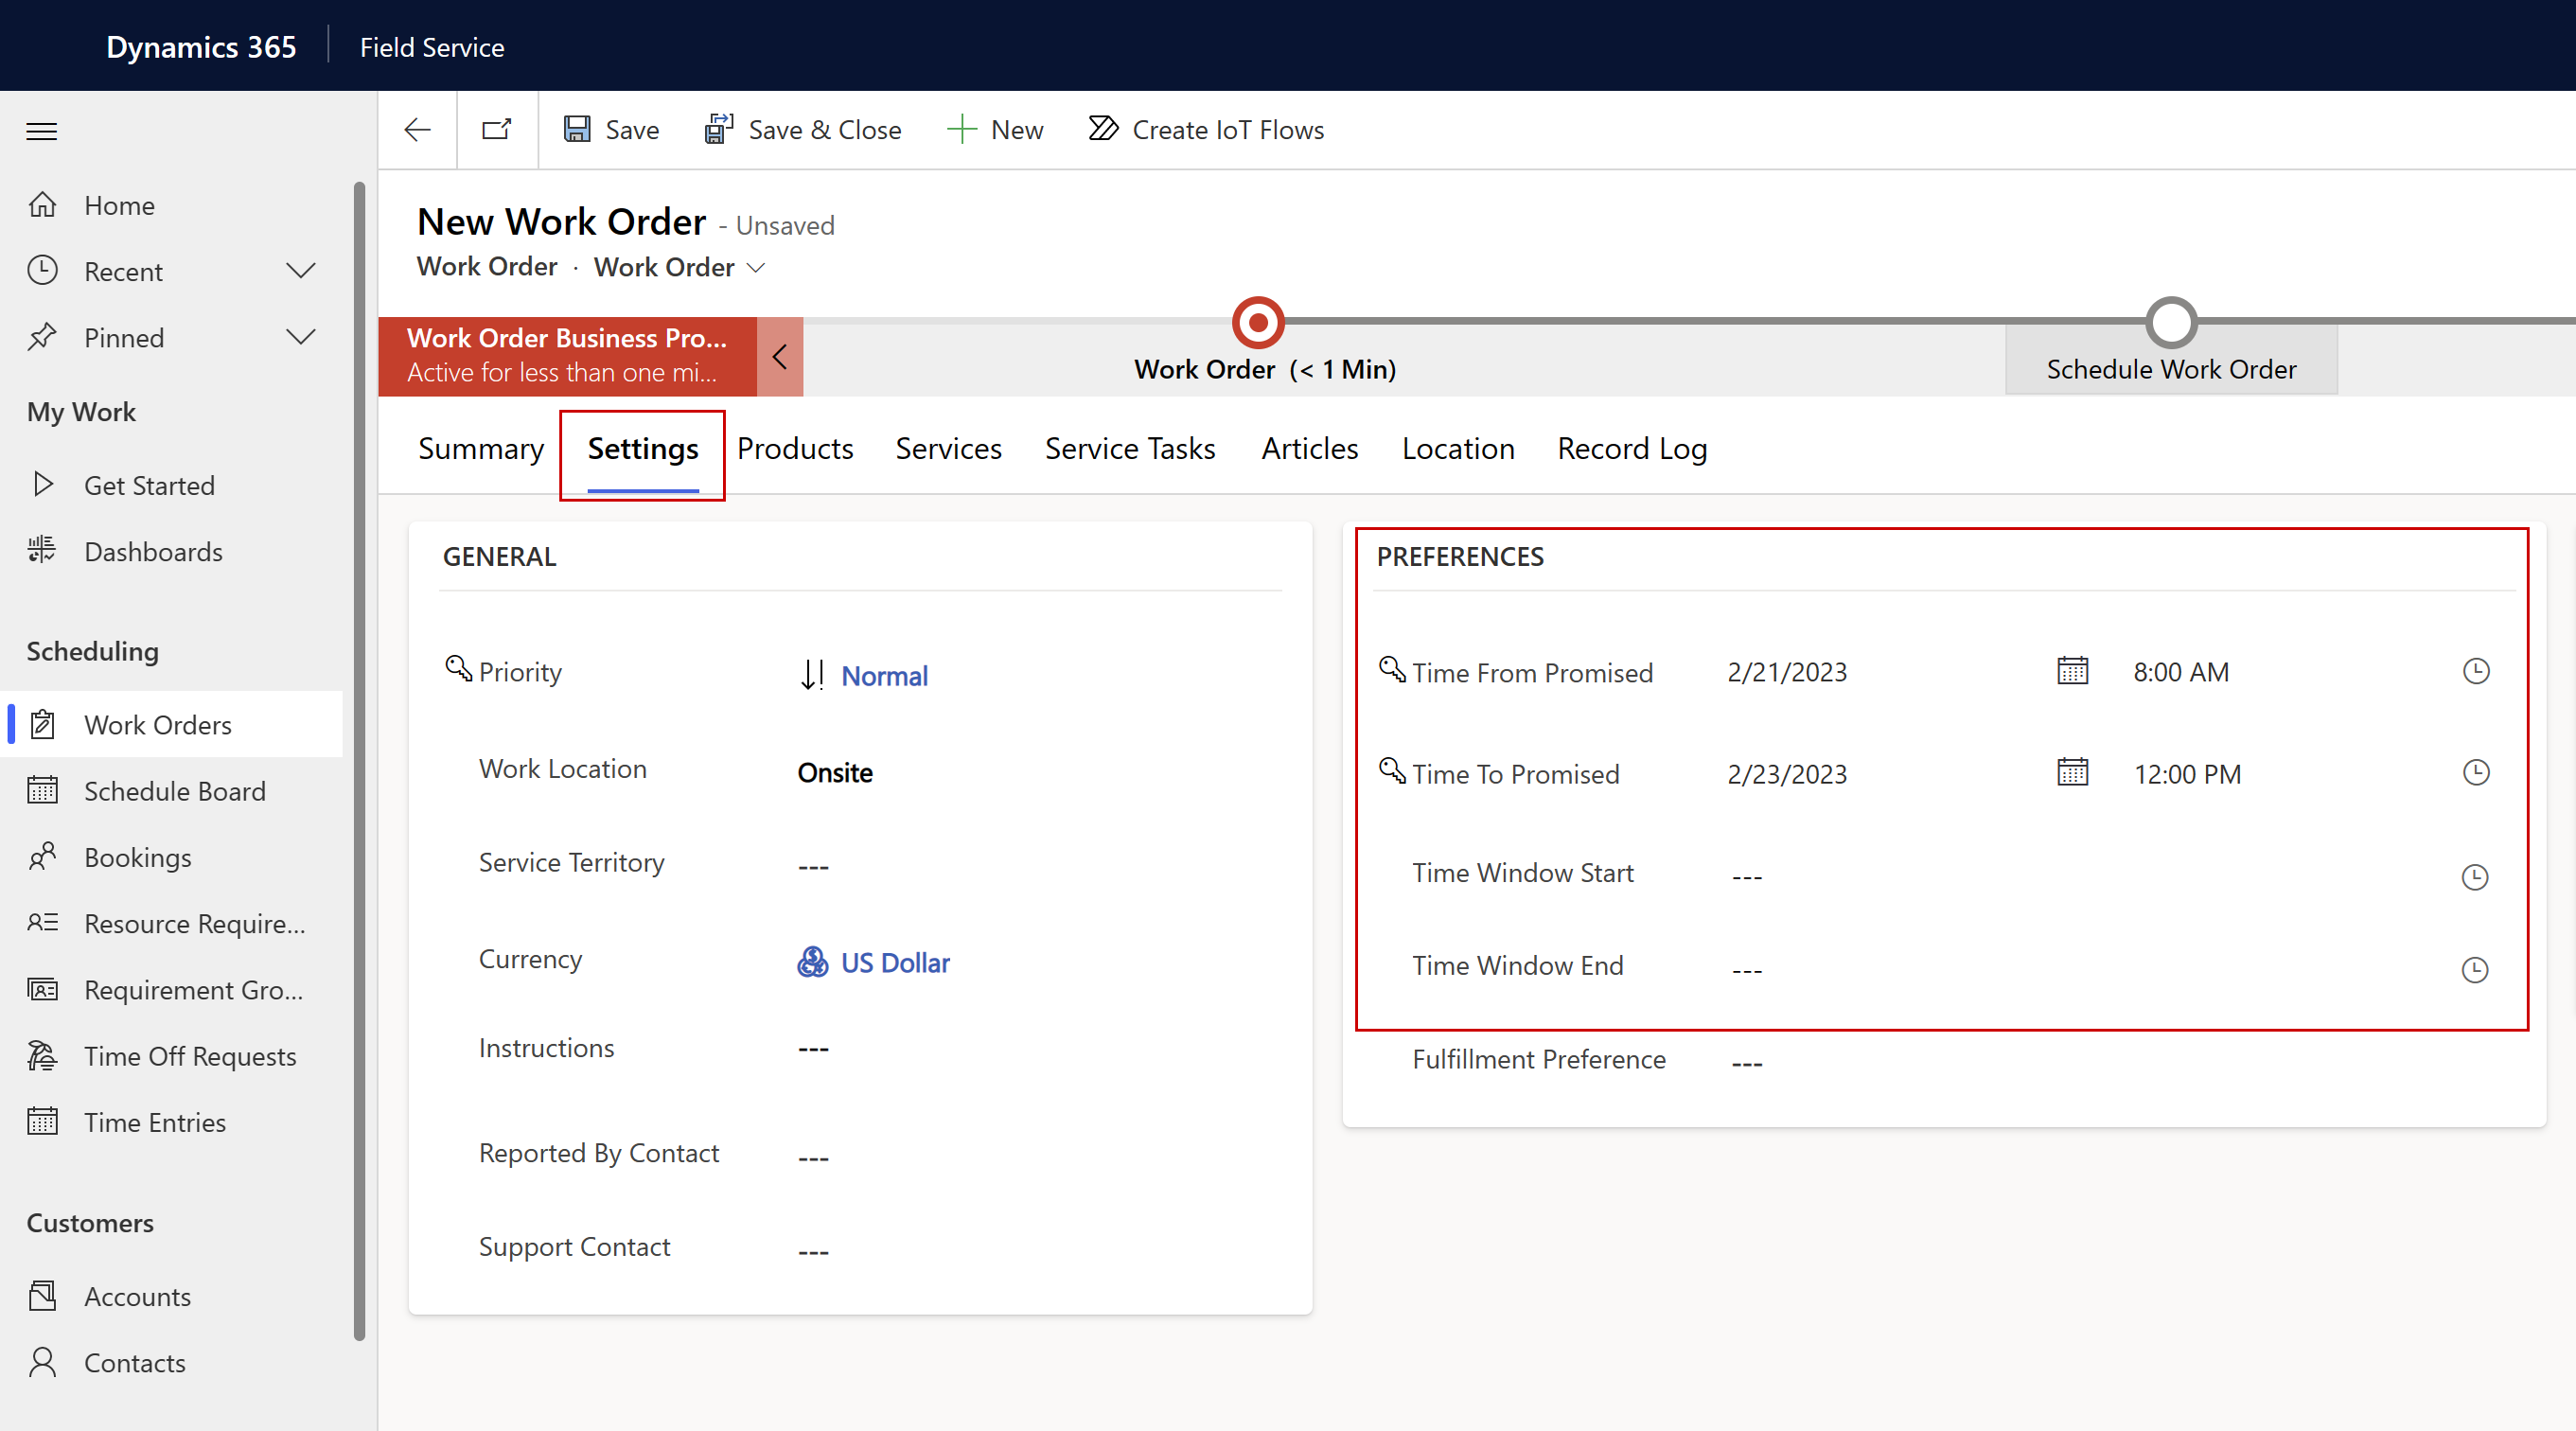Switch to the Service Tasks tab
Screen dimensions: 2576x1431
pyautogui.click(x=1129, y=448)
